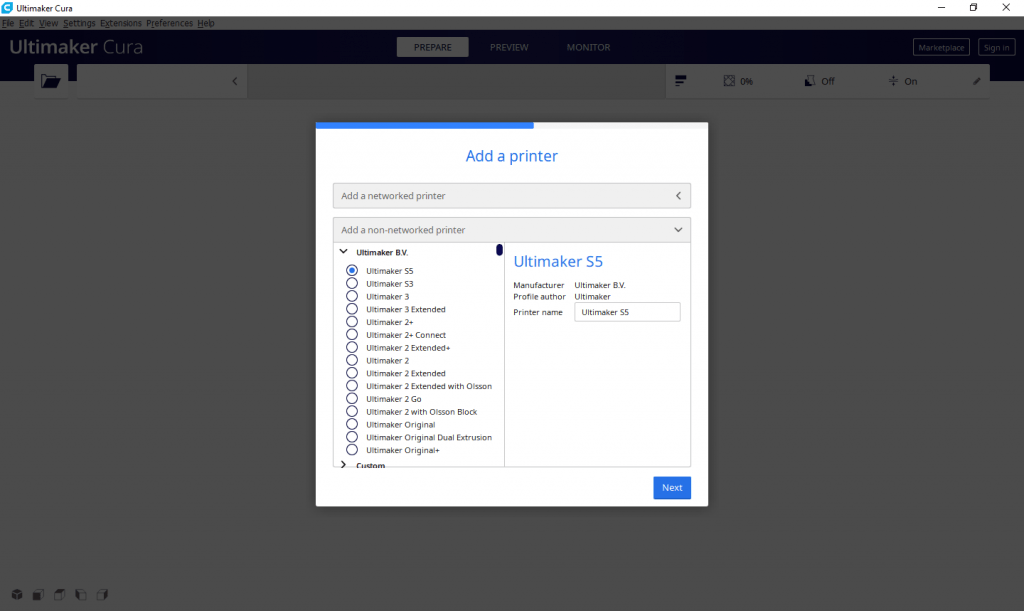Open the View menu
The image size is (1024, 611).
tap(48, 23)
